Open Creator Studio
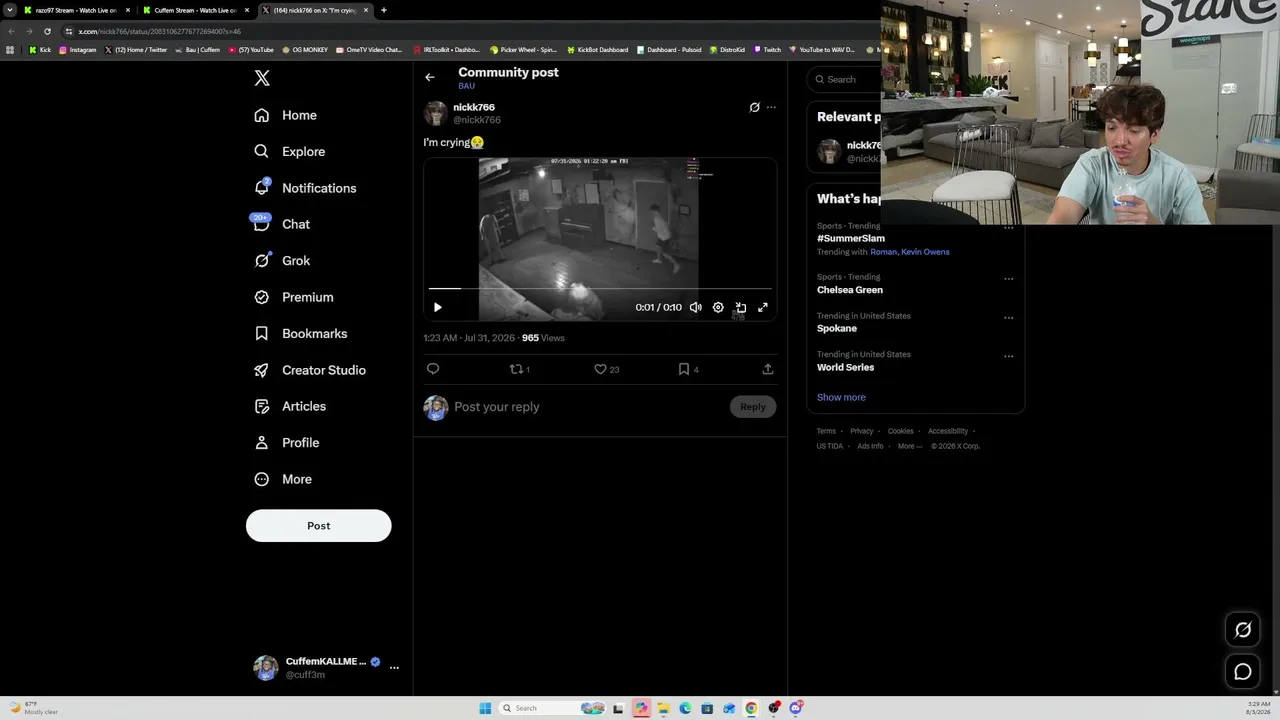Image resolution: width=1280 pixels, height=720 pixels. pyautogui.click(x=309, y=370)
